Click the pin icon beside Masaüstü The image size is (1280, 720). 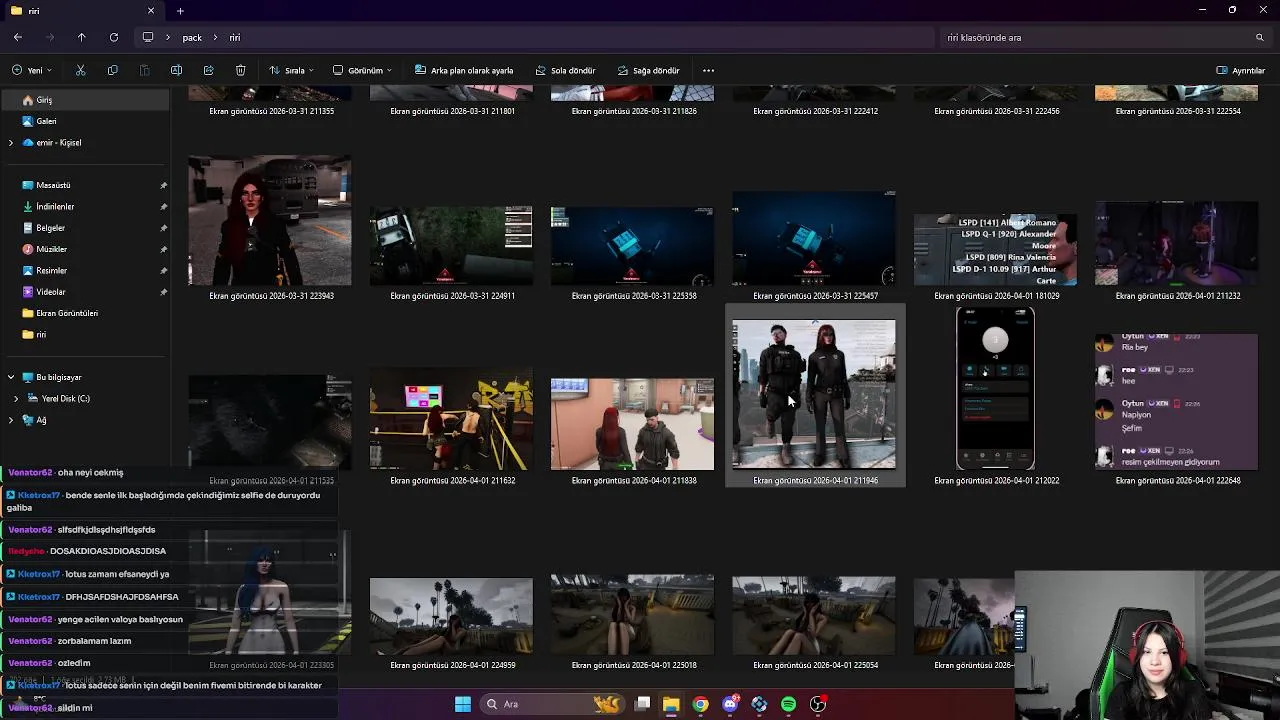(163, 185)
